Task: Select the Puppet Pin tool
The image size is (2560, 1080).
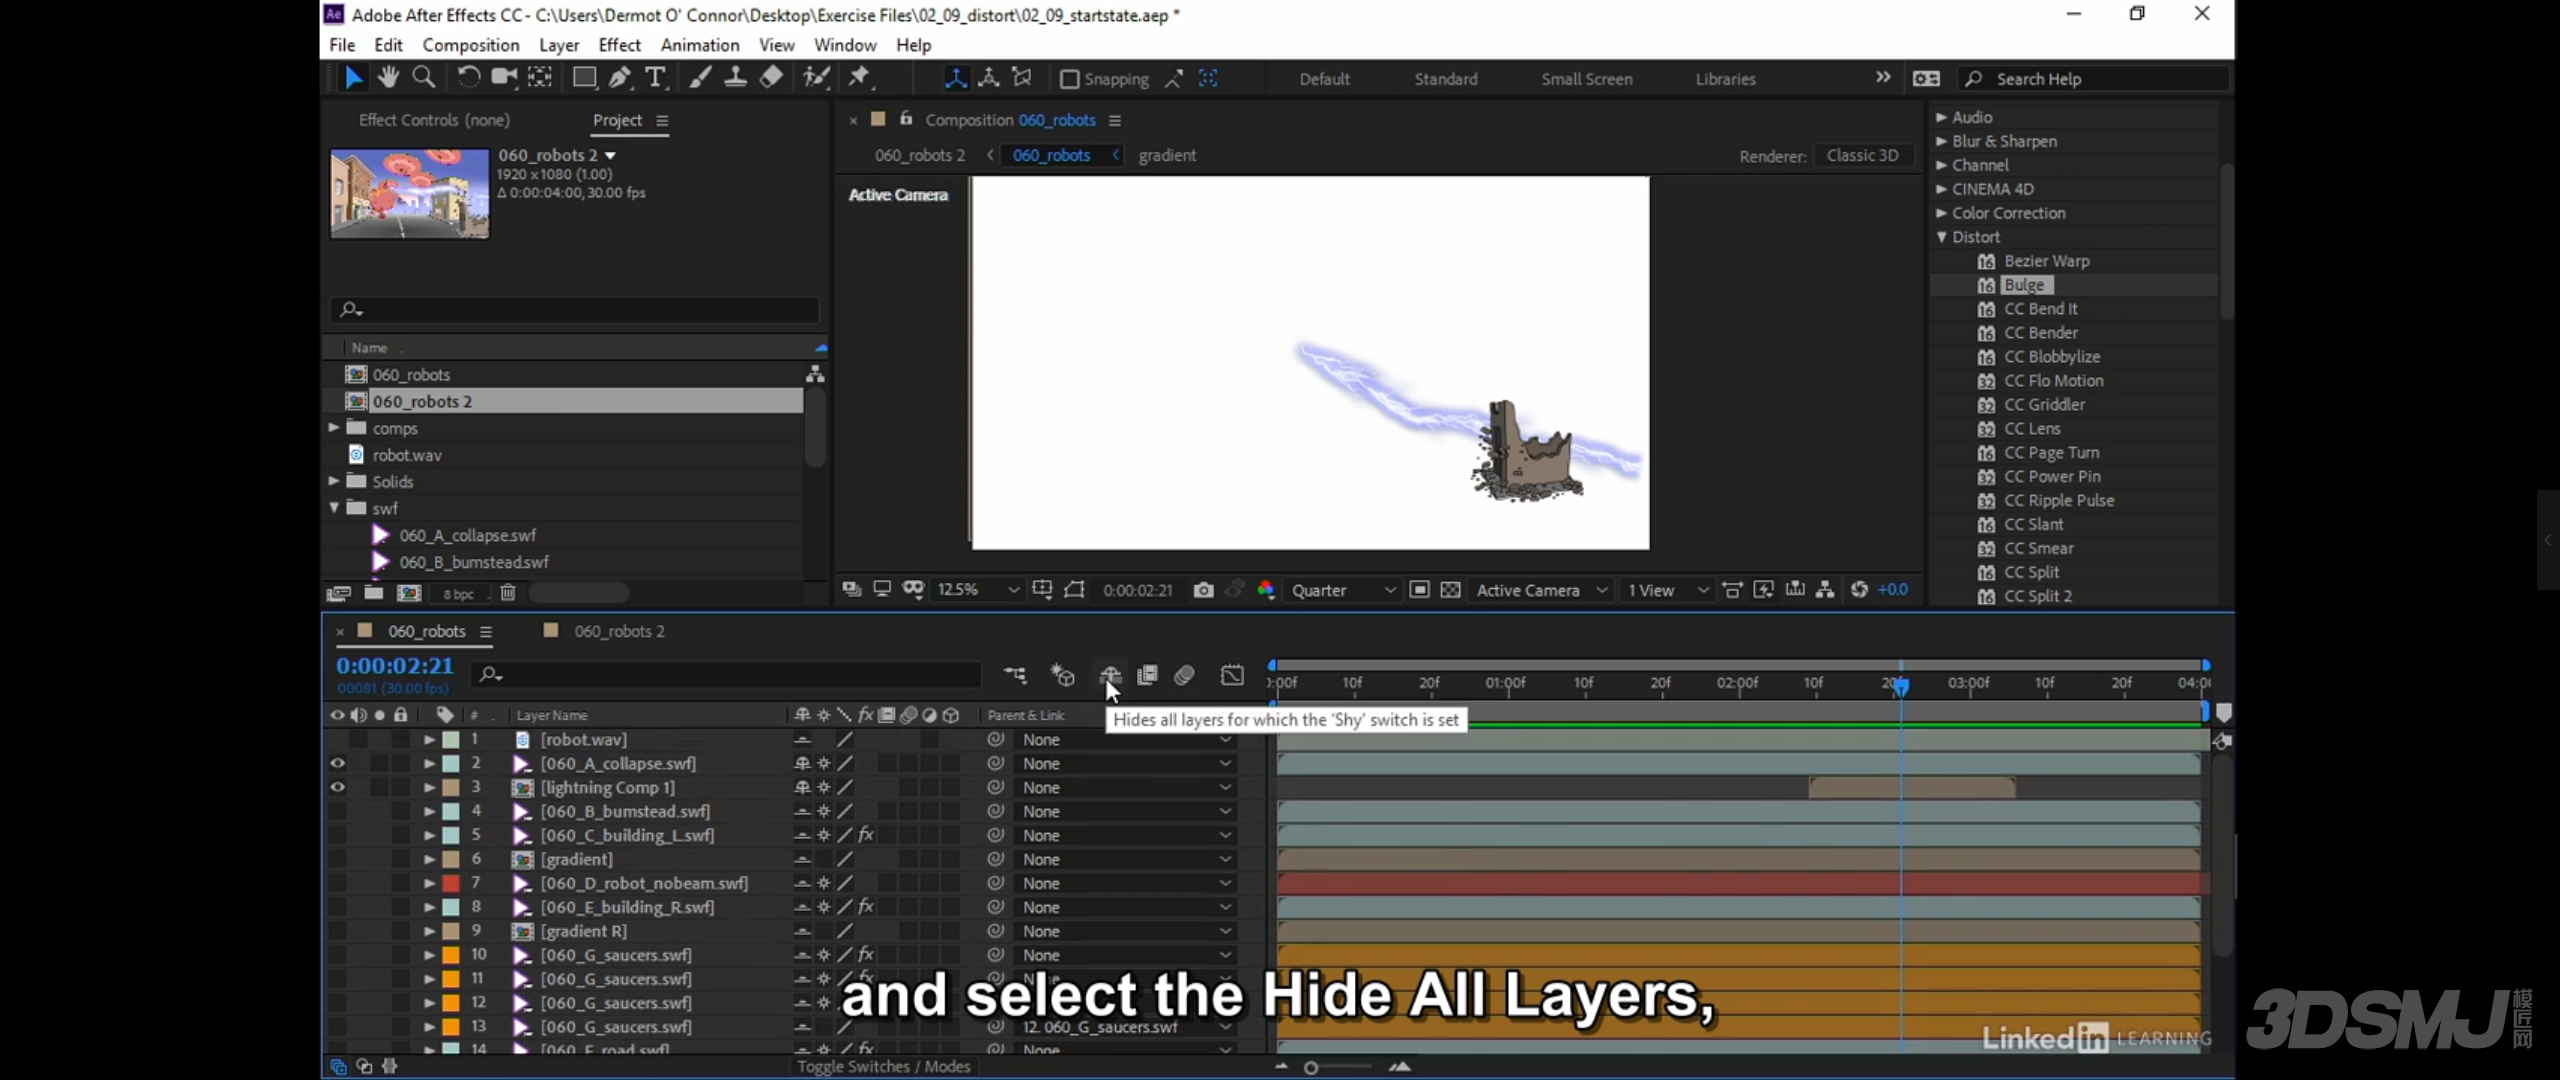Action: [859, 78]
